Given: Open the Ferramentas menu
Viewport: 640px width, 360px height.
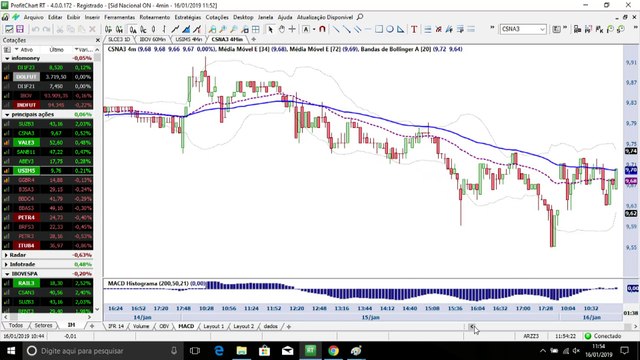Looking at the screenshot, I should point(119,17).
